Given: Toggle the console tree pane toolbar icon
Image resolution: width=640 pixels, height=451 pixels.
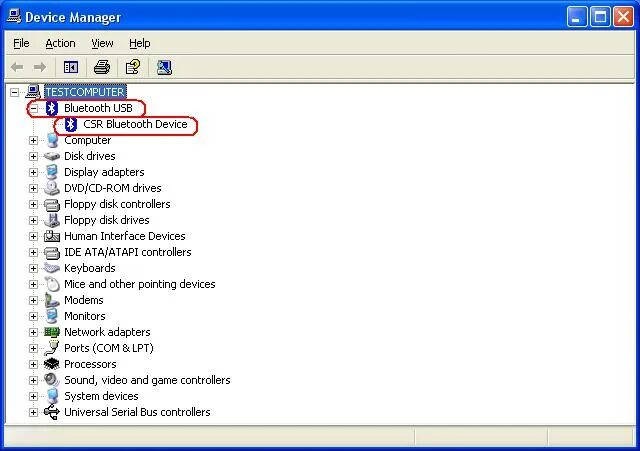Looking at the screenshot, I should point(71,67).
